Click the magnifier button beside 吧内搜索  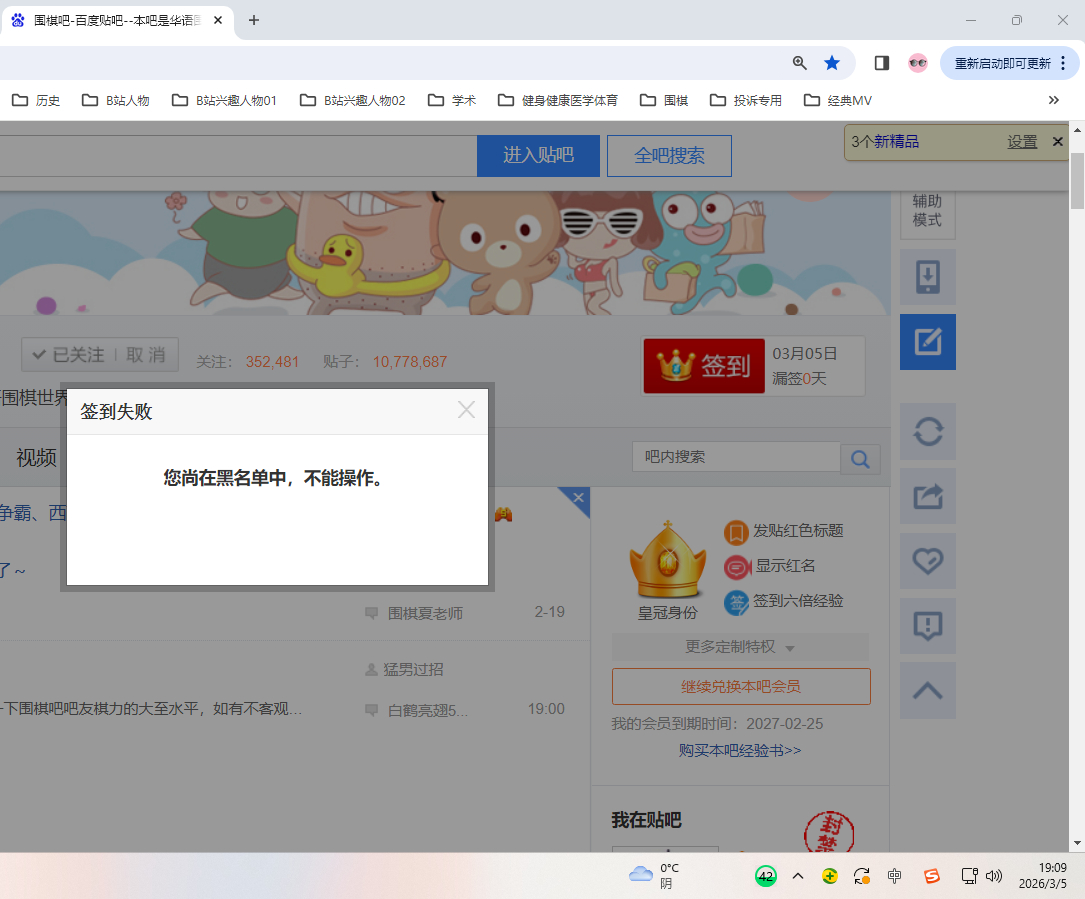click(860, 458)
